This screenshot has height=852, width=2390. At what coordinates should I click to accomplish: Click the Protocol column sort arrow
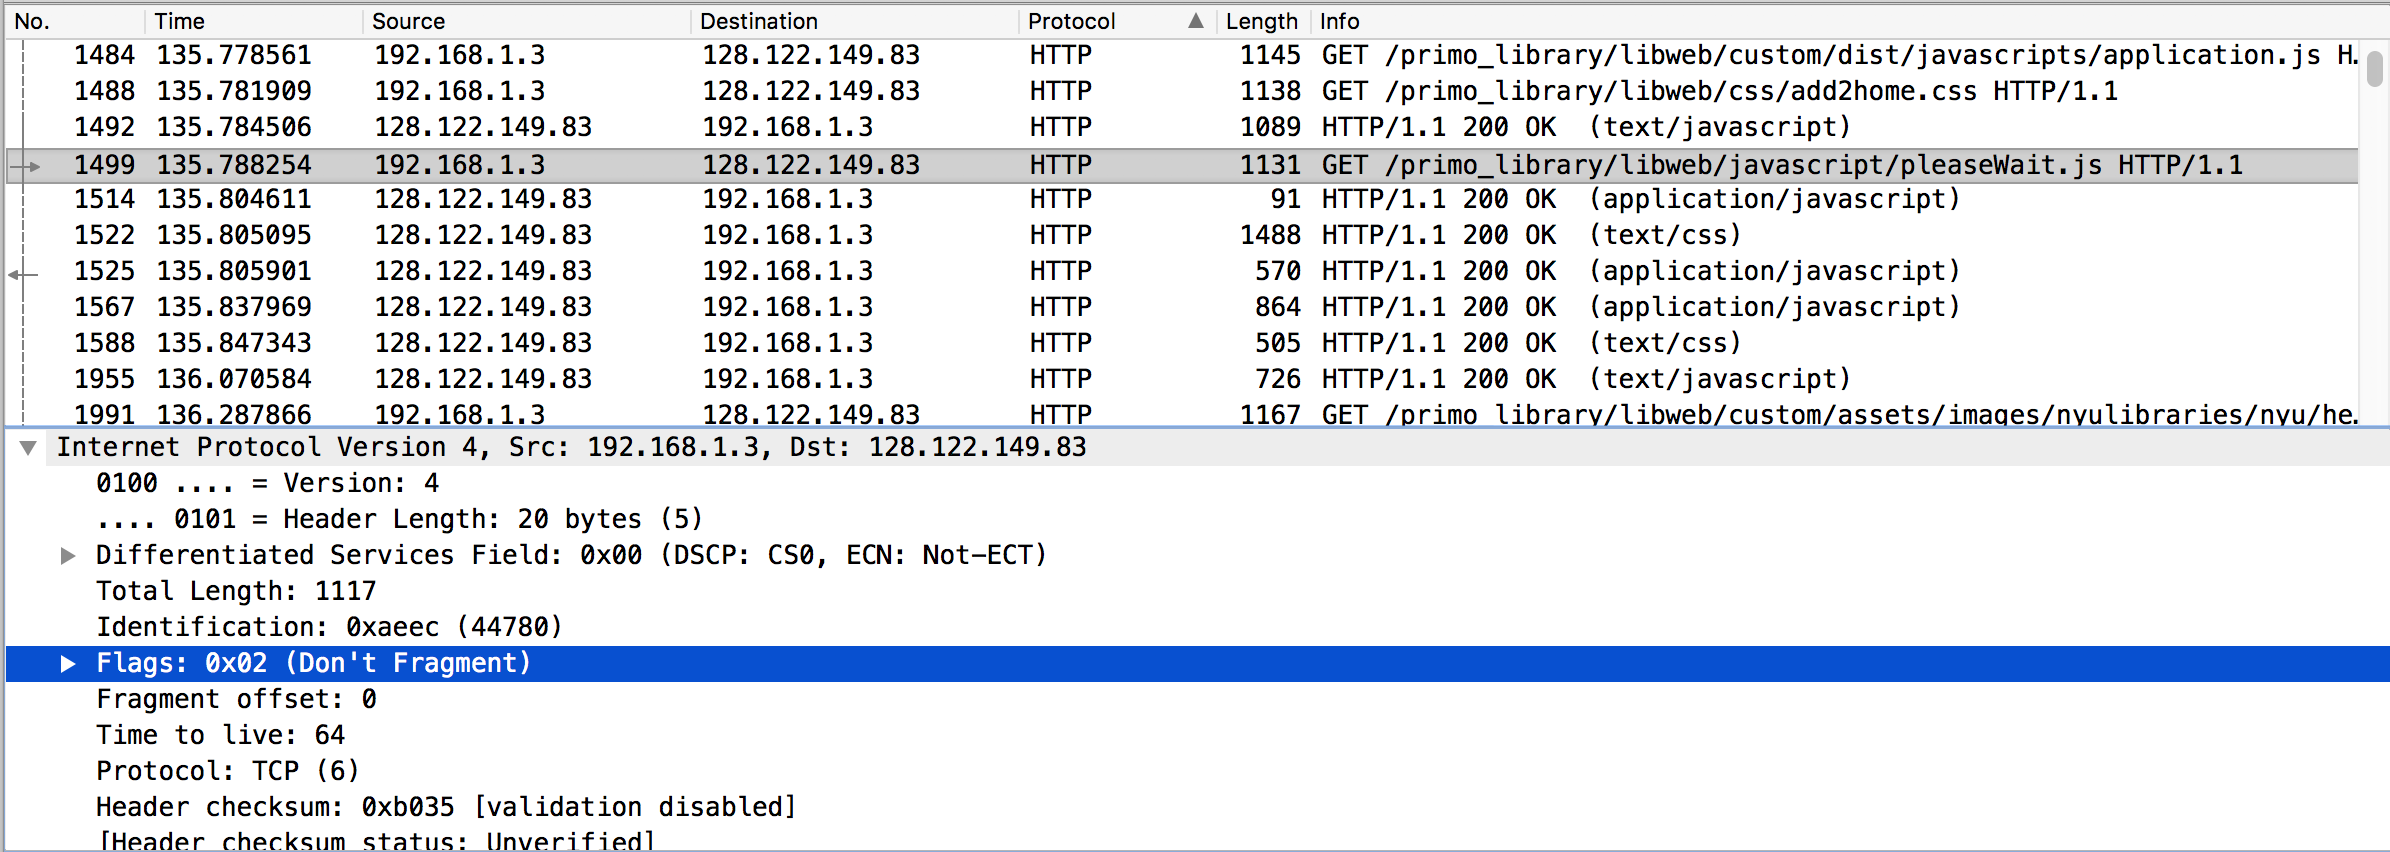1195,21
